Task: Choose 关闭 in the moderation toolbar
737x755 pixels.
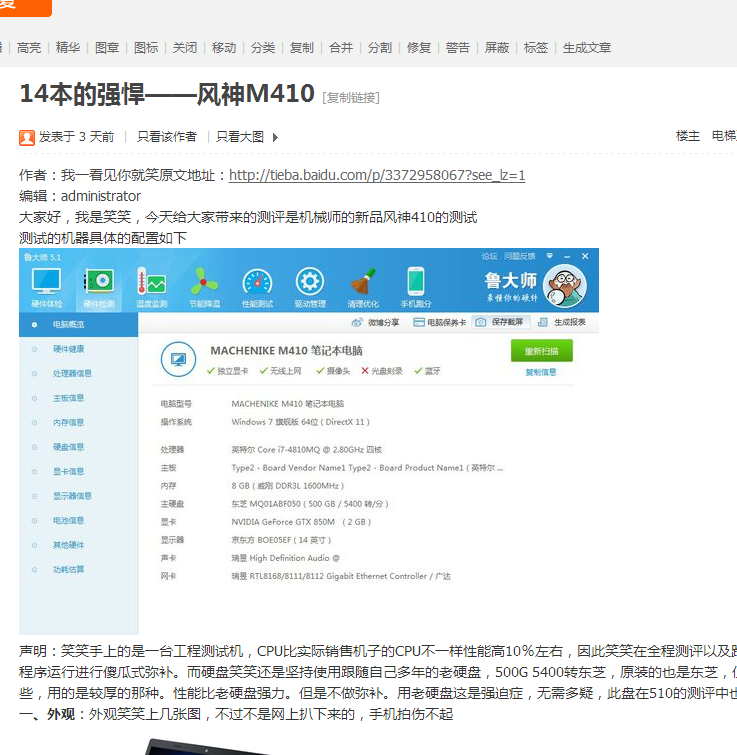Action: pos(185,48)
